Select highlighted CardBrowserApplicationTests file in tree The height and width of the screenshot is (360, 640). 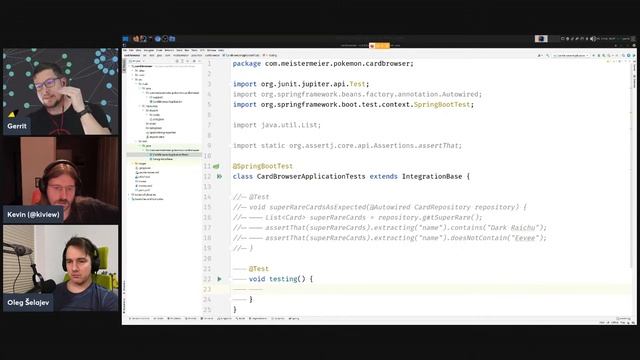[x=169, y=155]
